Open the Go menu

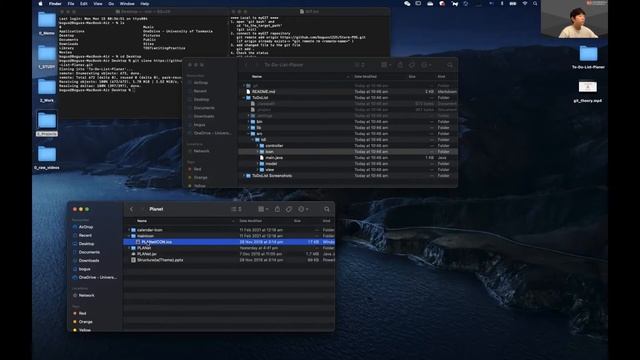(x=111, y=4)
